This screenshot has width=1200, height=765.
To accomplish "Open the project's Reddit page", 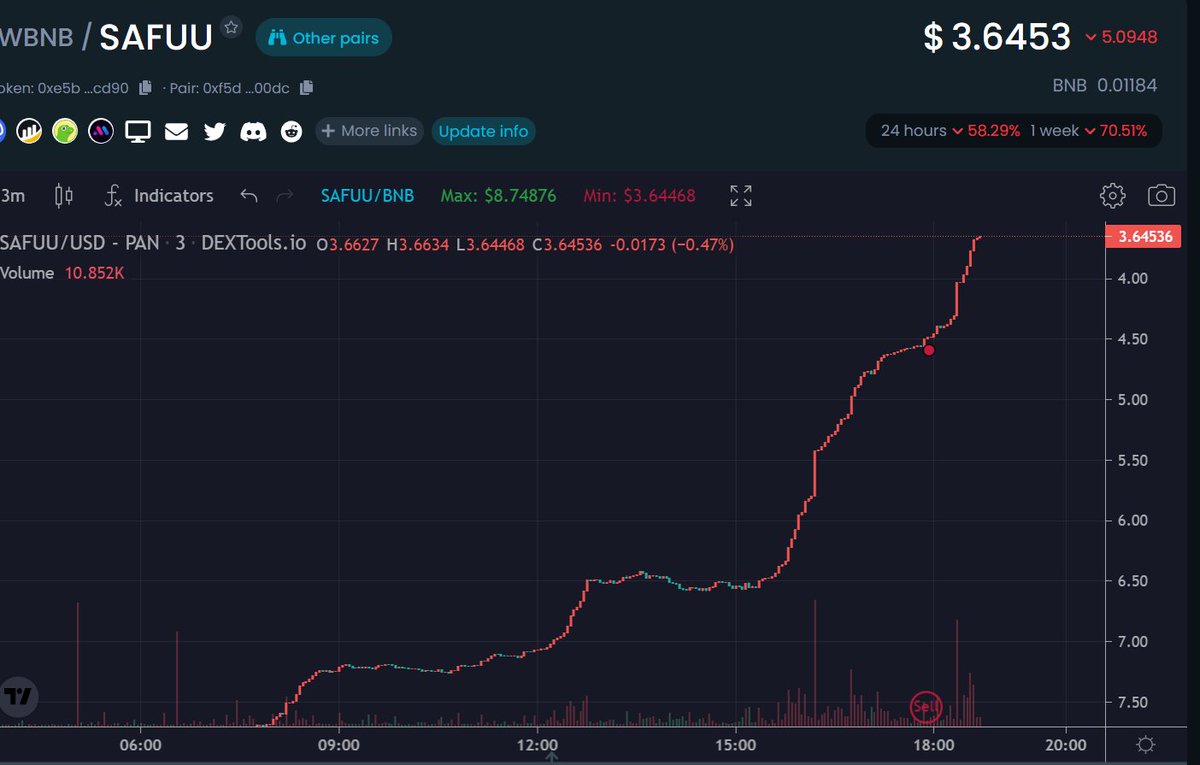I will point(291,131).
